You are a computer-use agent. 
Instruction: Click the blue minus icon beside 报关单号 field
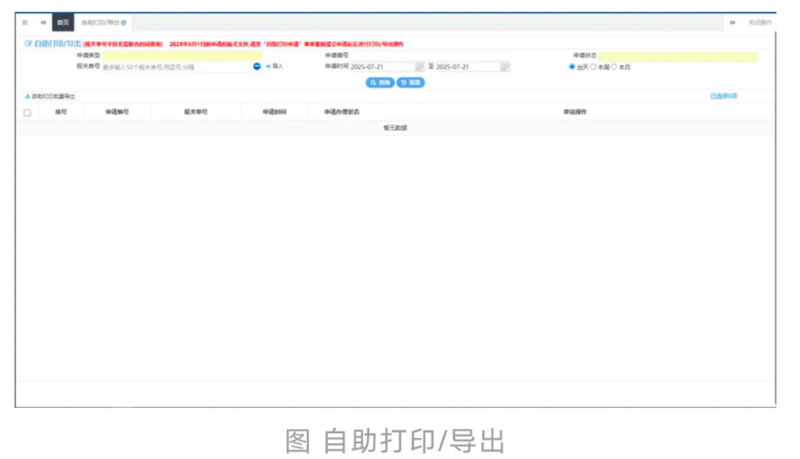(x=257, y=66)
